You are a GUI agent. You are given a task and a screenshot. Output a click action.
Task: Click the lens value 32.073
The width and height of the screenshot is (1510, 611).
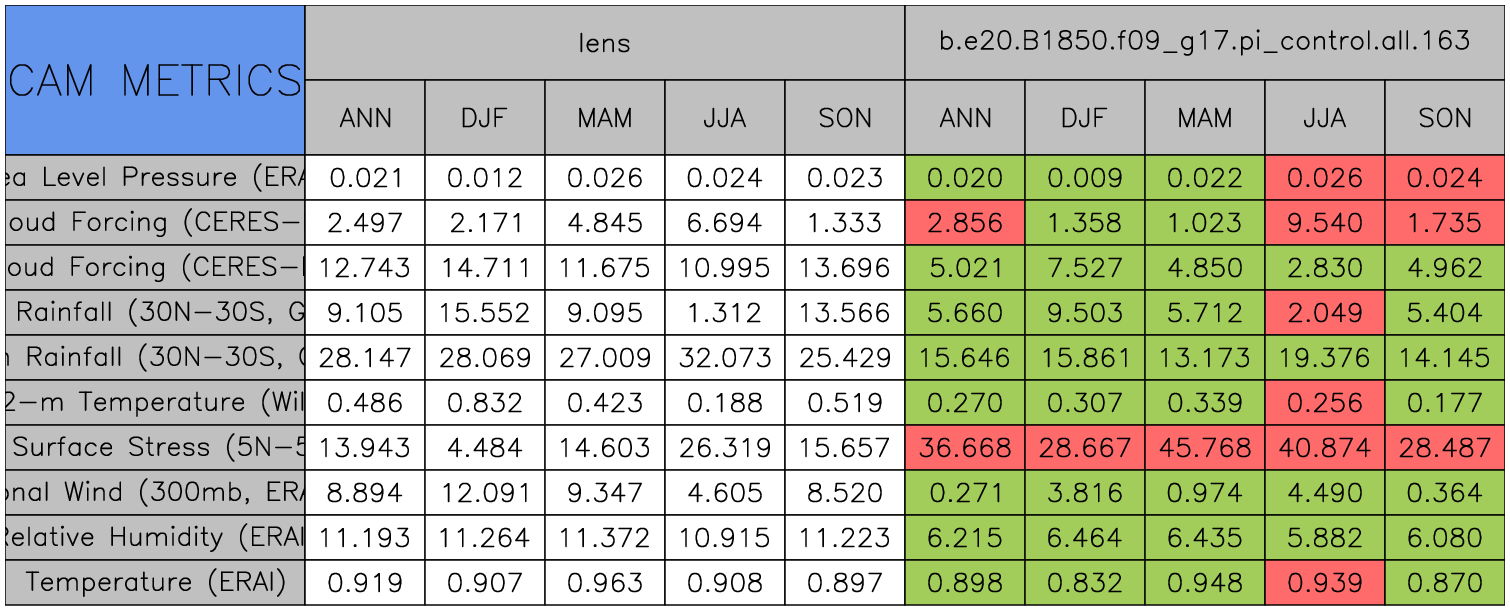pos(724,357)
